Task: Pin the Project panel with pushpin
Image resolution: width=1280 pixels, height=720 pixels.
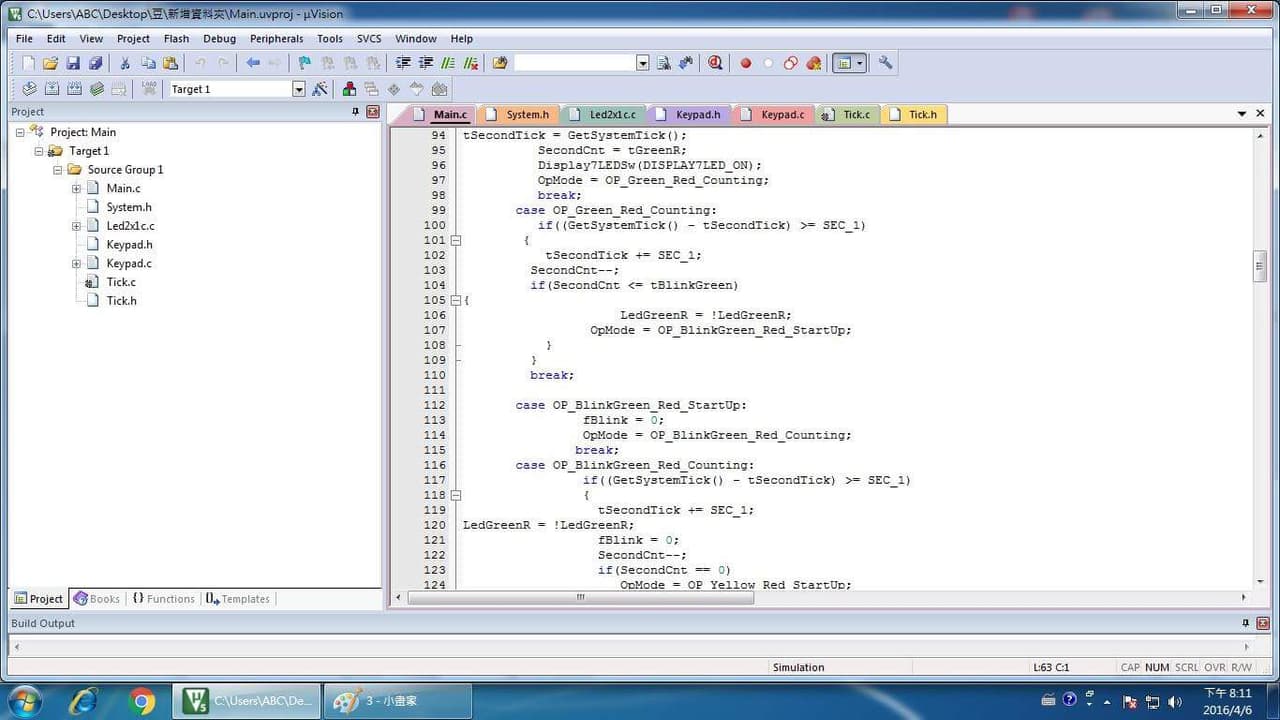Action: click(x=355, y=112)
